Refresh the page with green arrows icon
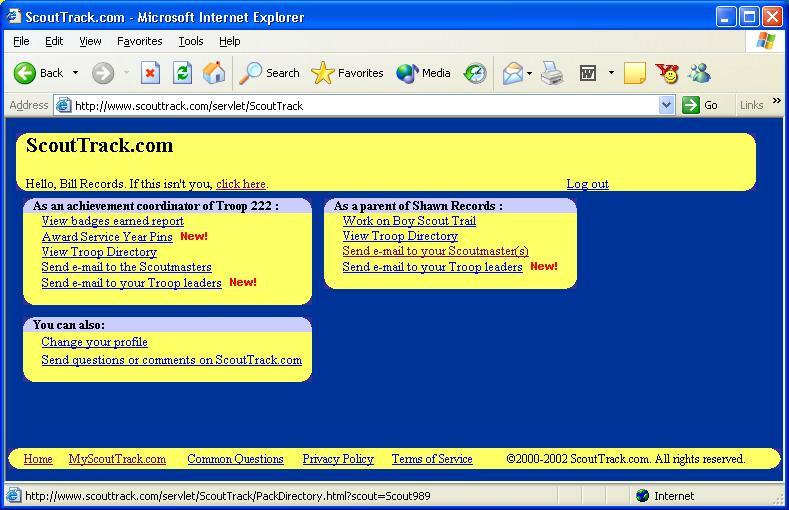The width and height of the screenshot is (789, 510). pyautogui.click(x=182, y=73)
